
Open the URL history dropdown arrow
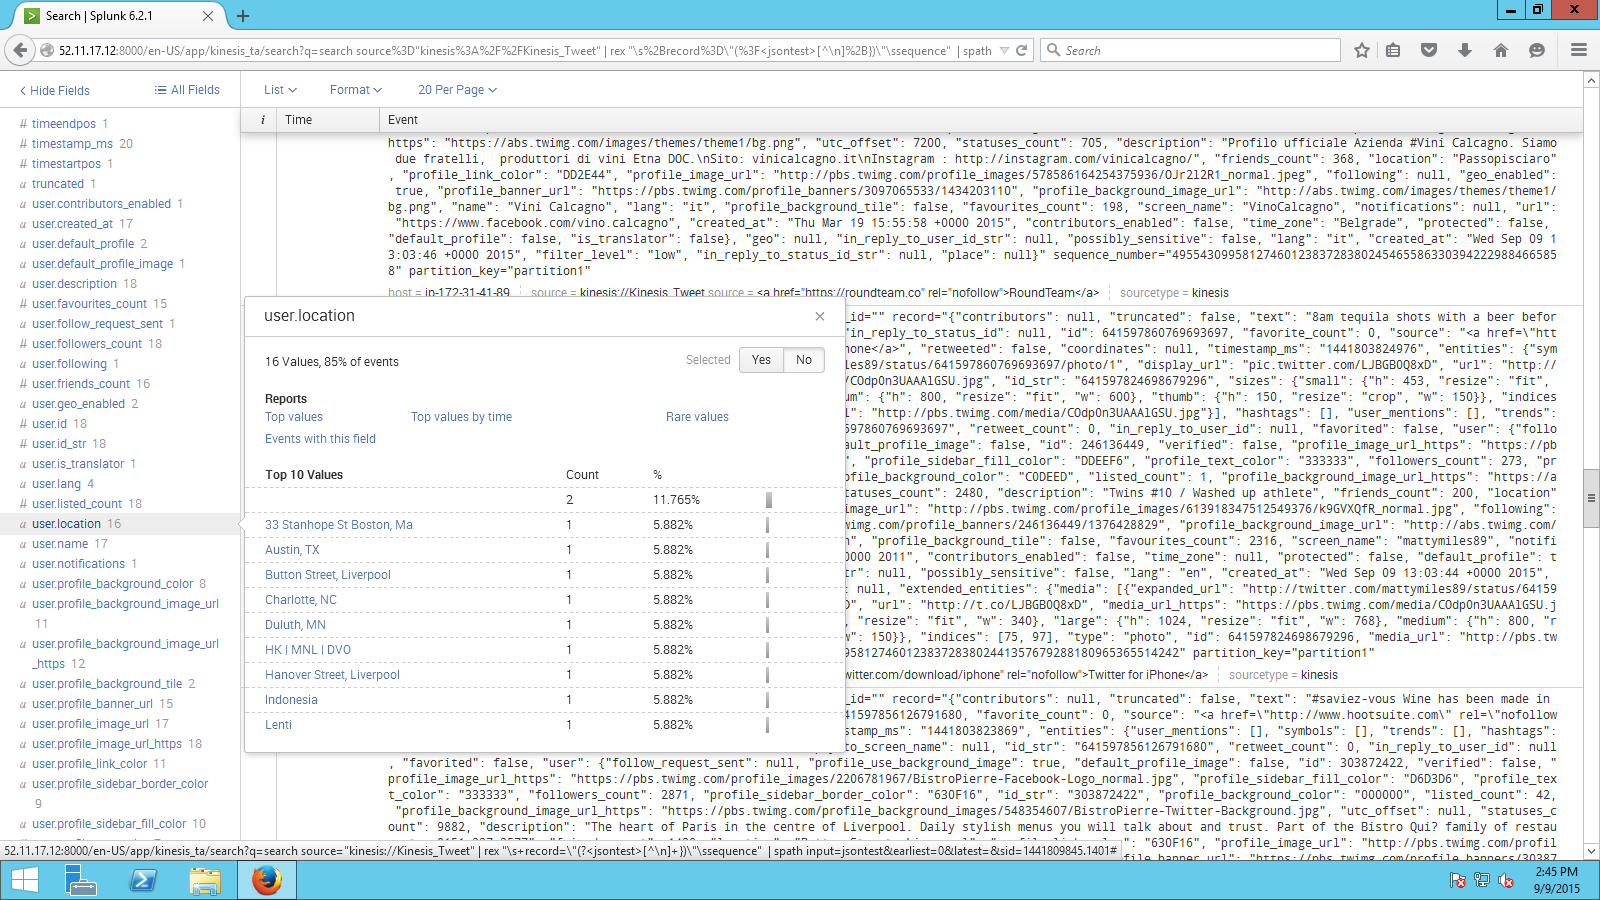coord(1004,50)
